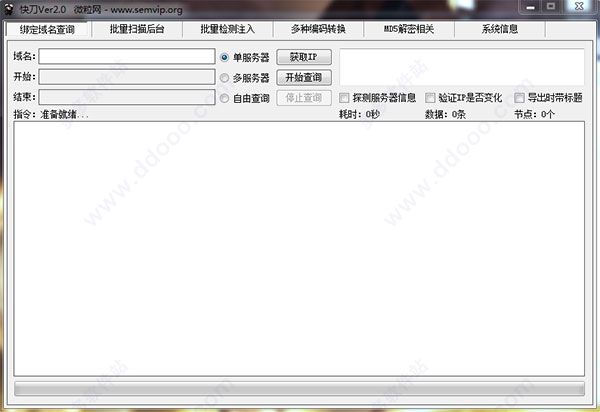The image size is (600, 412).
Task: Click the 耗时: 0秒 status text
Action: pos(359,114)
